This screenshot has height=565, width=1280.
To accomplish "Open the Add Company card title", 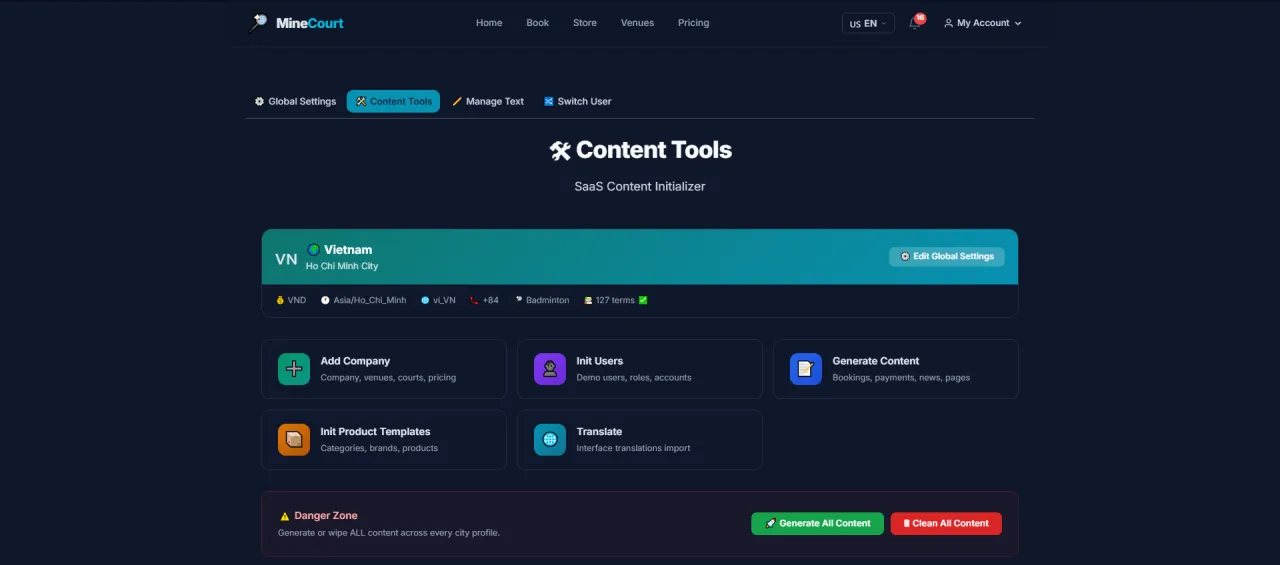I will click(355, 361).
